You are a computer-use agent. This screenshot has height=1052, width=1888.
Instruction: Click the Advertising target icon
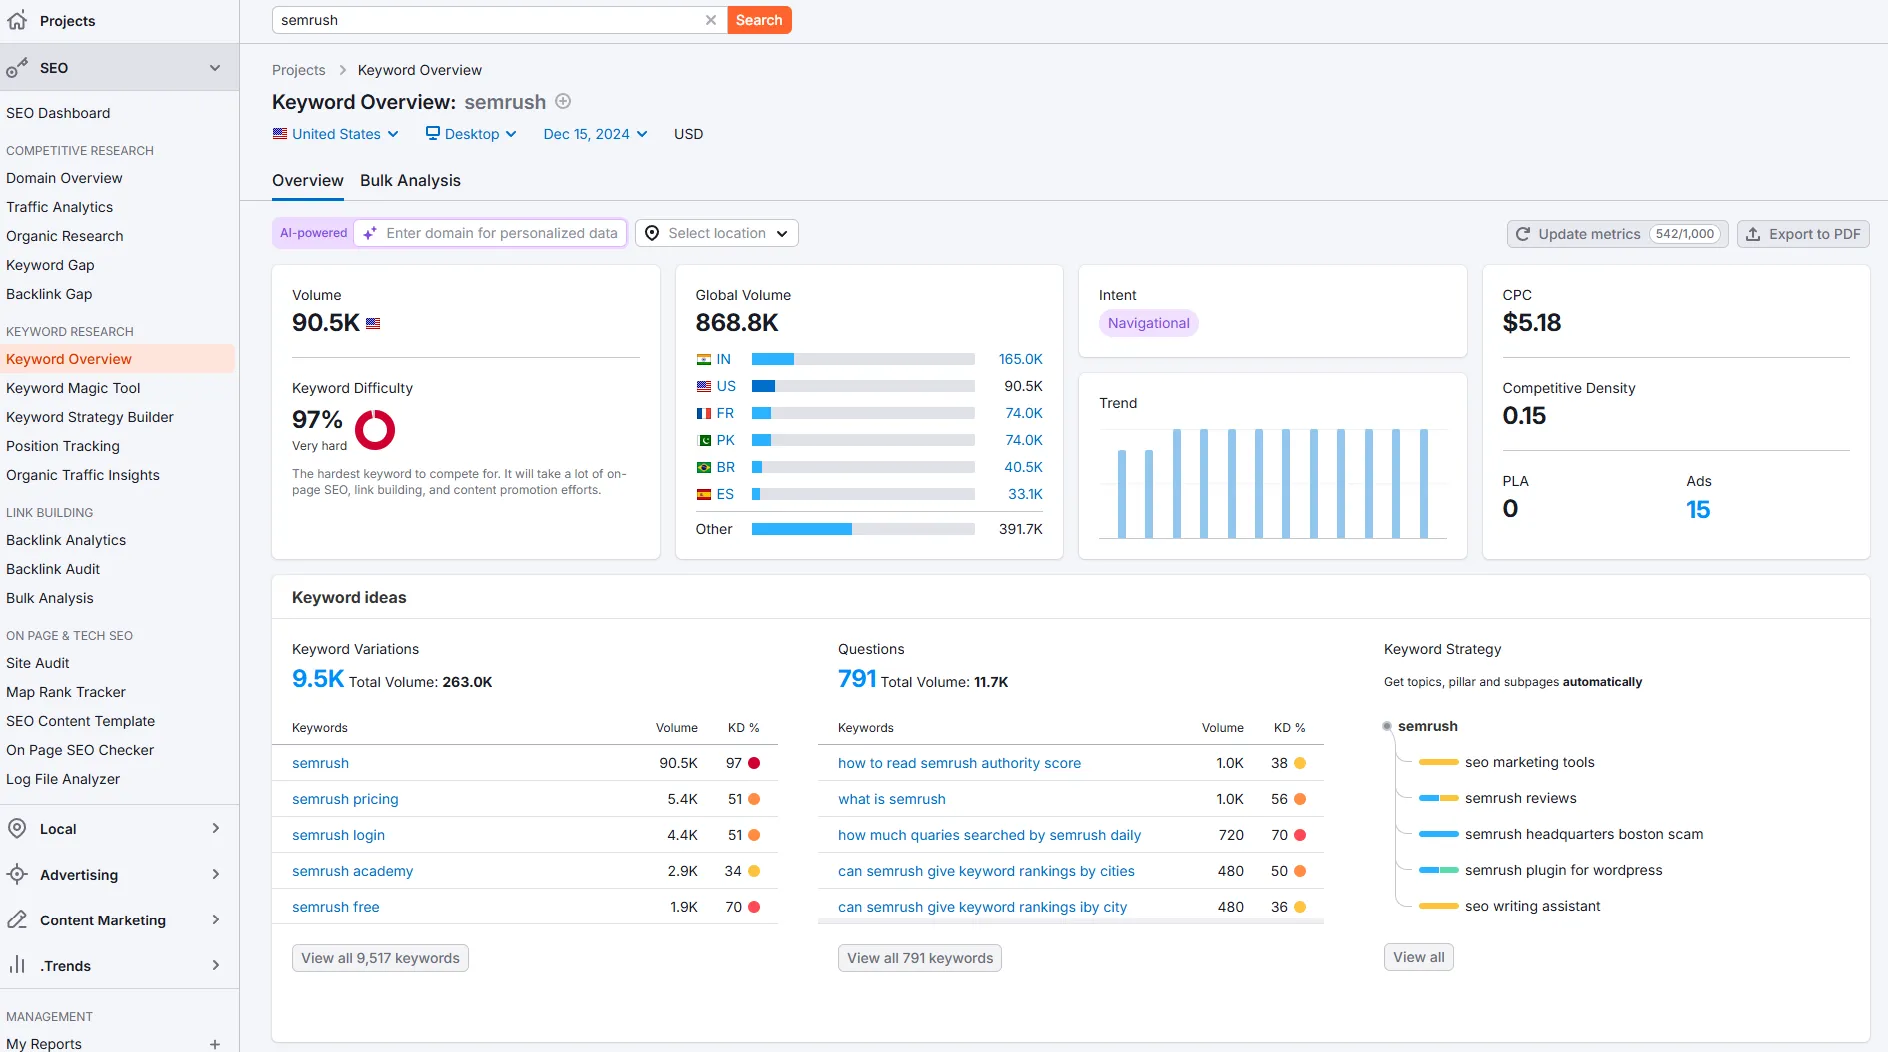click(x=17, y=874)
